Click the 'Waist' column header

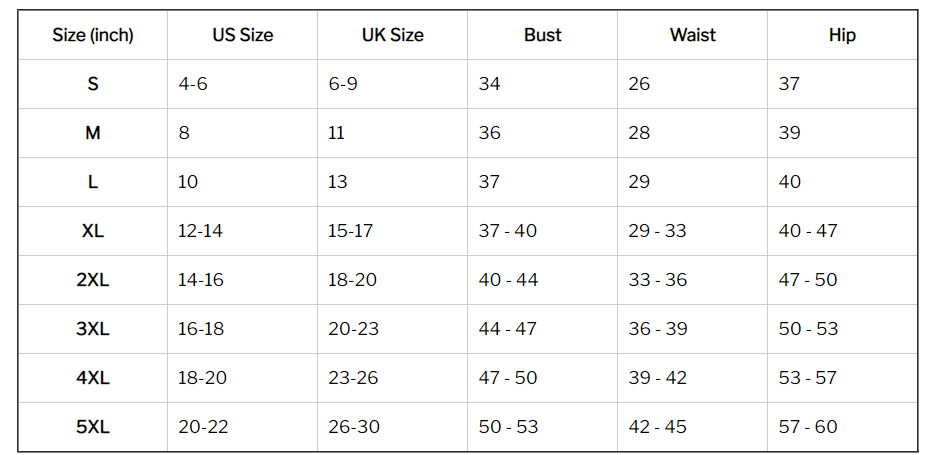click(693, 35)
